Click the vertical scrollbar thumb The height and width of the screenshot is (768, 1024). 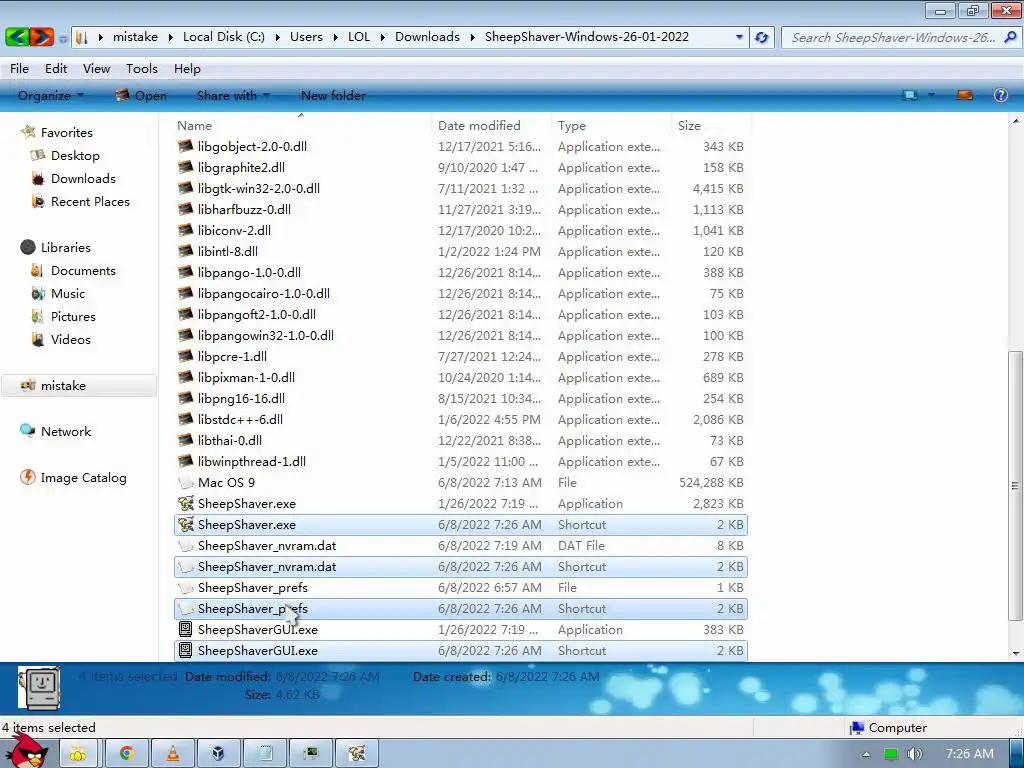click(x=1015, y=485)
